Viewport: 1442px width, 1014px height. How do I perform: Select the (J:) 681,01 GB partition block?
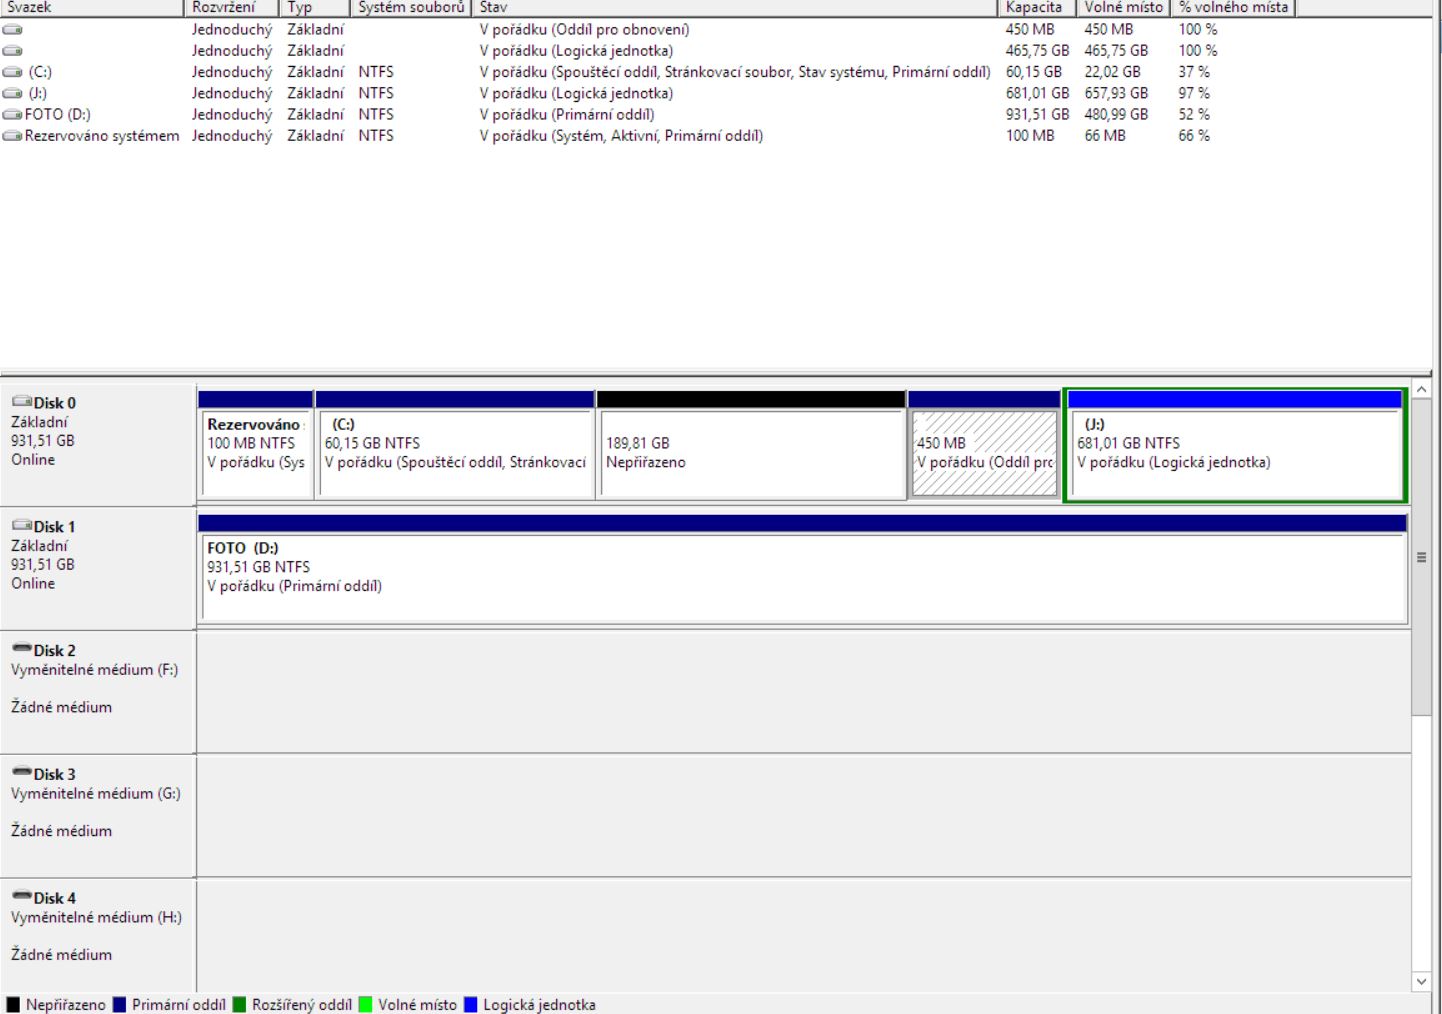click(x=1235, y=453)
